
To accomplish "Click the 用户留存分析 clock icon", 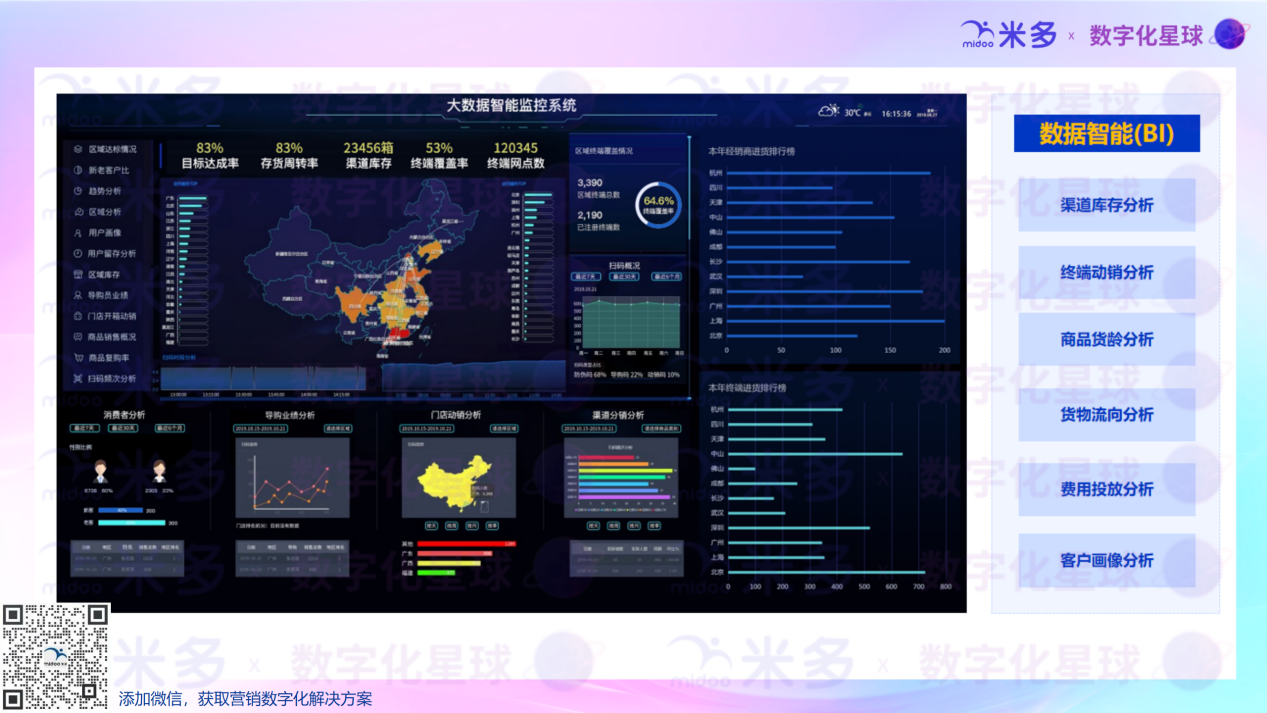I will pyautogui.click(x=78, y=254).
